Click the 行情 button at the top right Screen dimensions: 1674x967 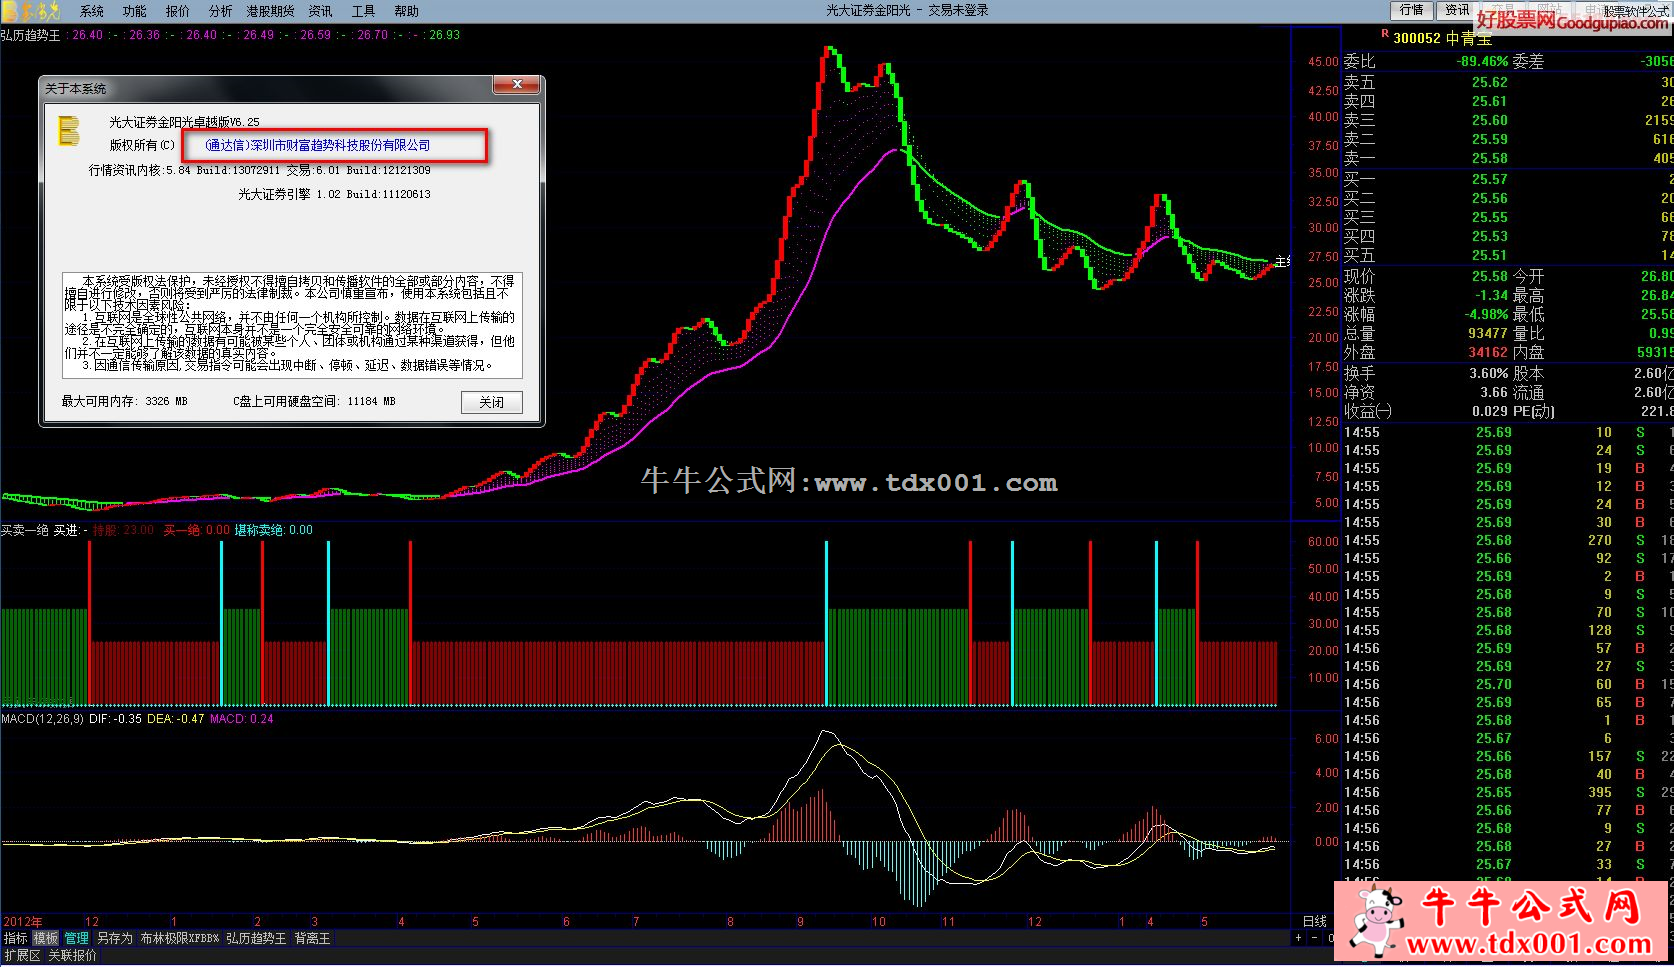[1411, 10]
